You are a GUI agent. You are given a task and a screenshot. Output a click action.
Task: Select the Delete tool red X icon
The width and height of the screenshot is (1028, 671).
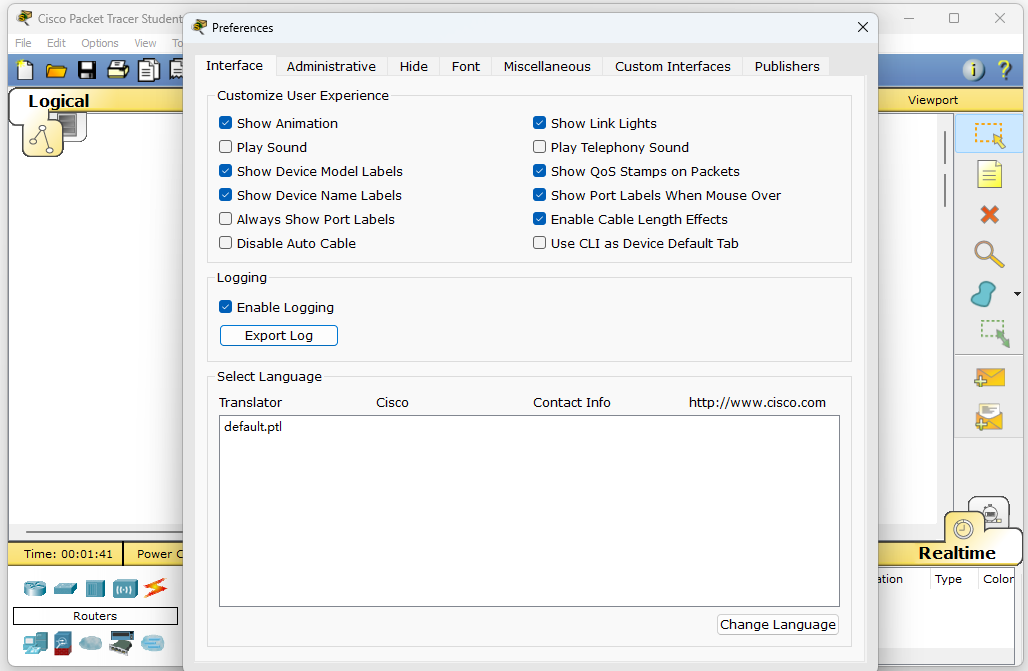989,214
